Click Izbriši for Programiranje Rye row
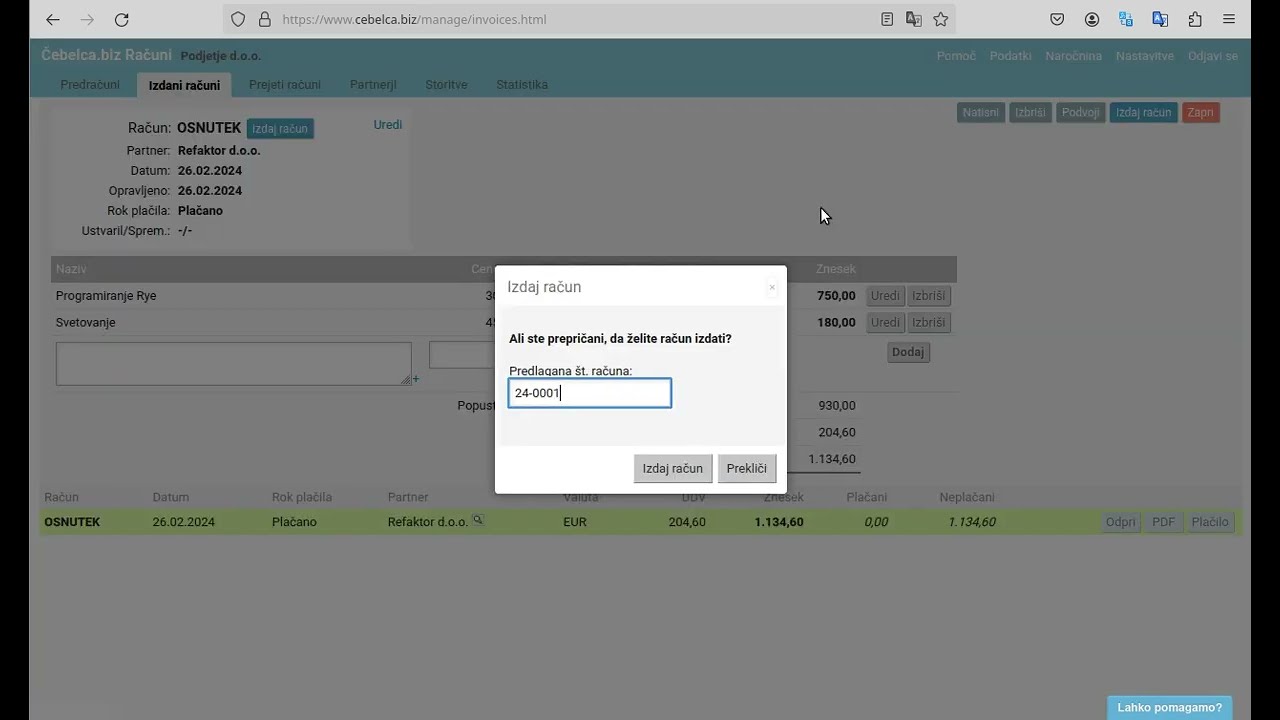The height and width of the screenshot is (720, 1280). [x=929, y=296]
